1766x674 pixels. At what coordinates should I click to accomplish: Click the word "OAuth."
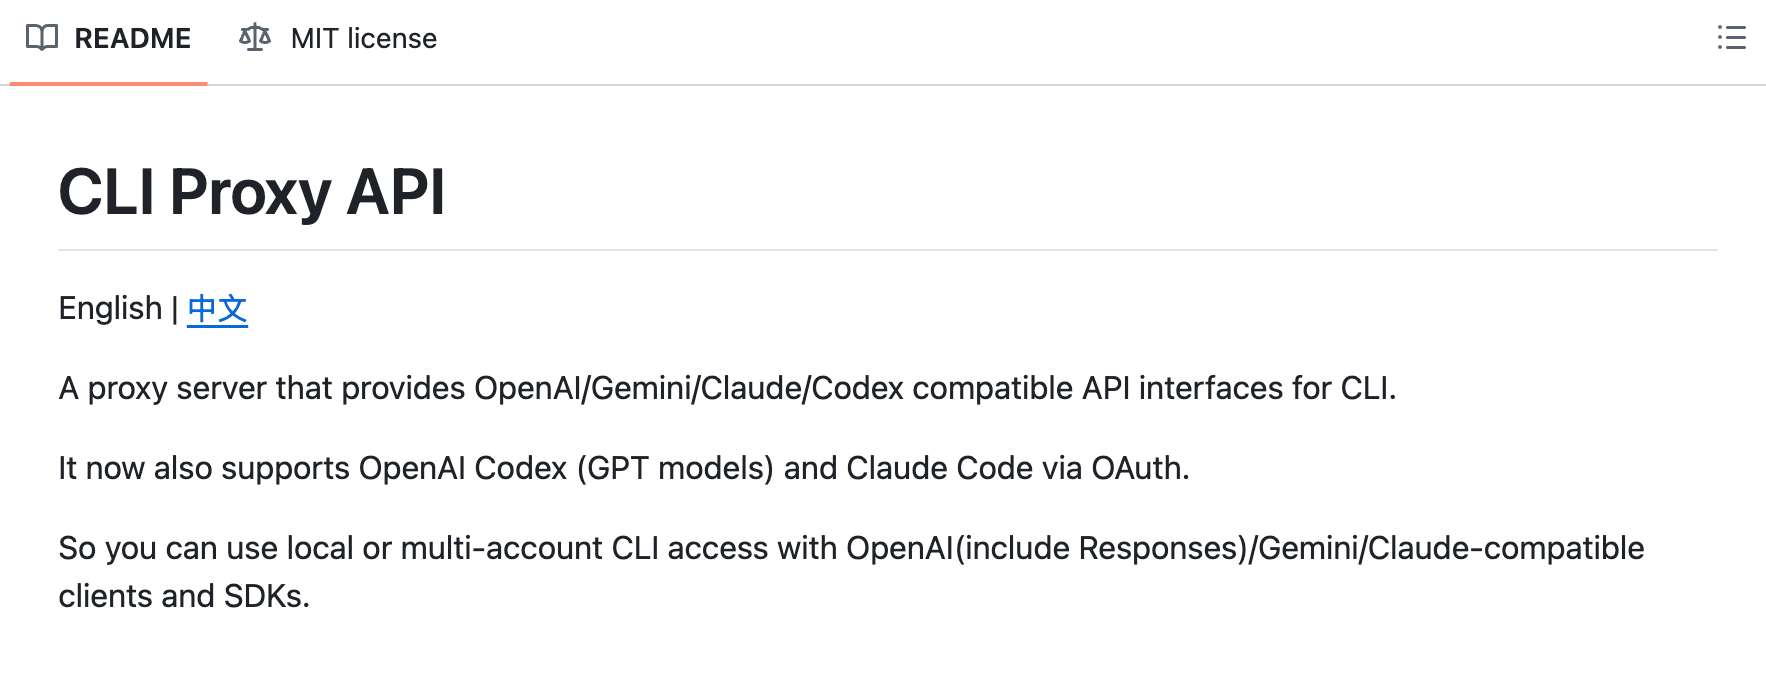pos(1140,468)
